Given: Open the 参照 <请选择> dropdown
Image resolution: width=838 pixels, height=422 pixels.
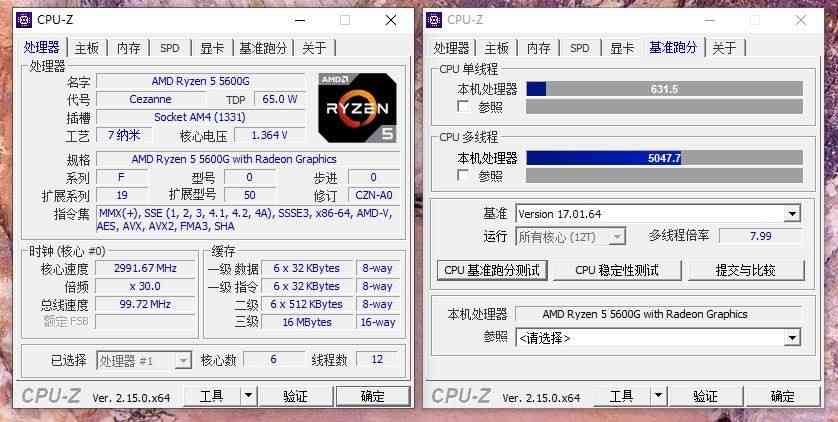Looking at the screenshot, I should 658,338.
